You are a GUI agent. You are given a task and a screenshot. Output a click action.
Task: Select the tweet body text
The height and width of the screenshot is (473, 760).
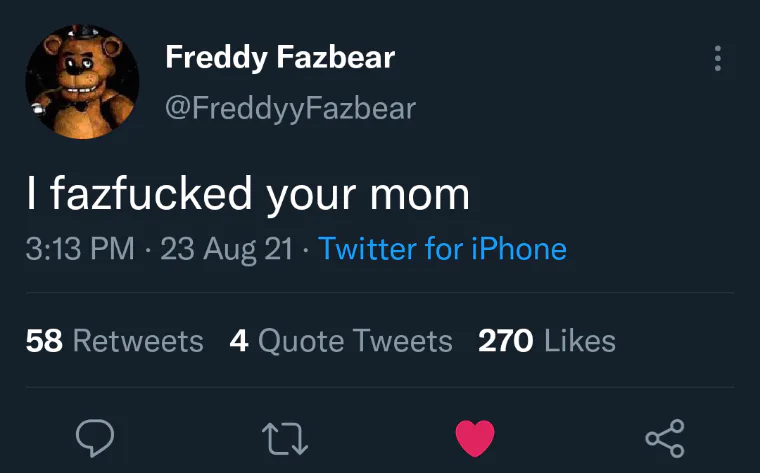(248, 194)
